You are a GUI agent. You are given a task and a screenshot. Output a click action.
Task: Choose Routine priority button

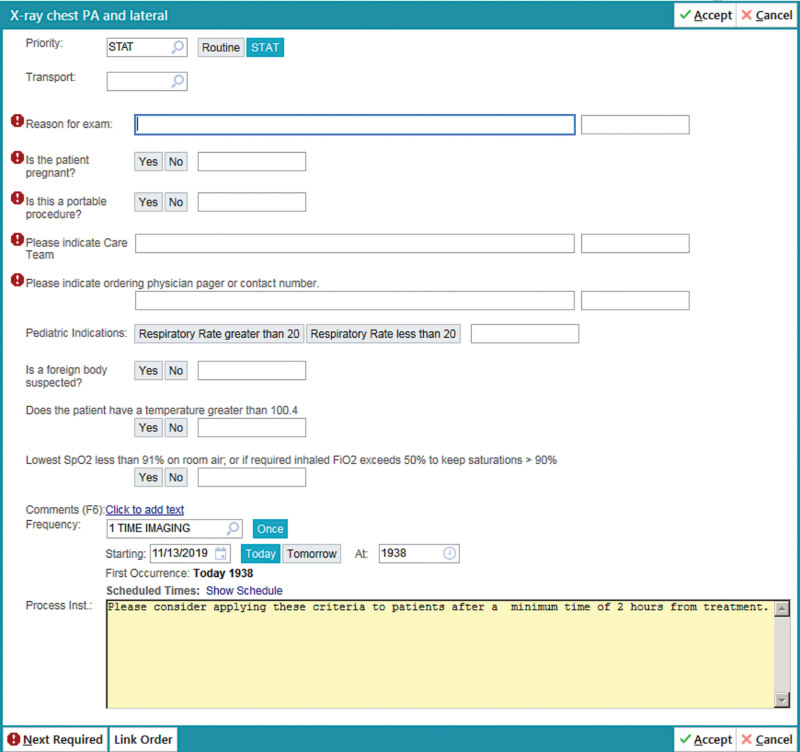[221, 47]
